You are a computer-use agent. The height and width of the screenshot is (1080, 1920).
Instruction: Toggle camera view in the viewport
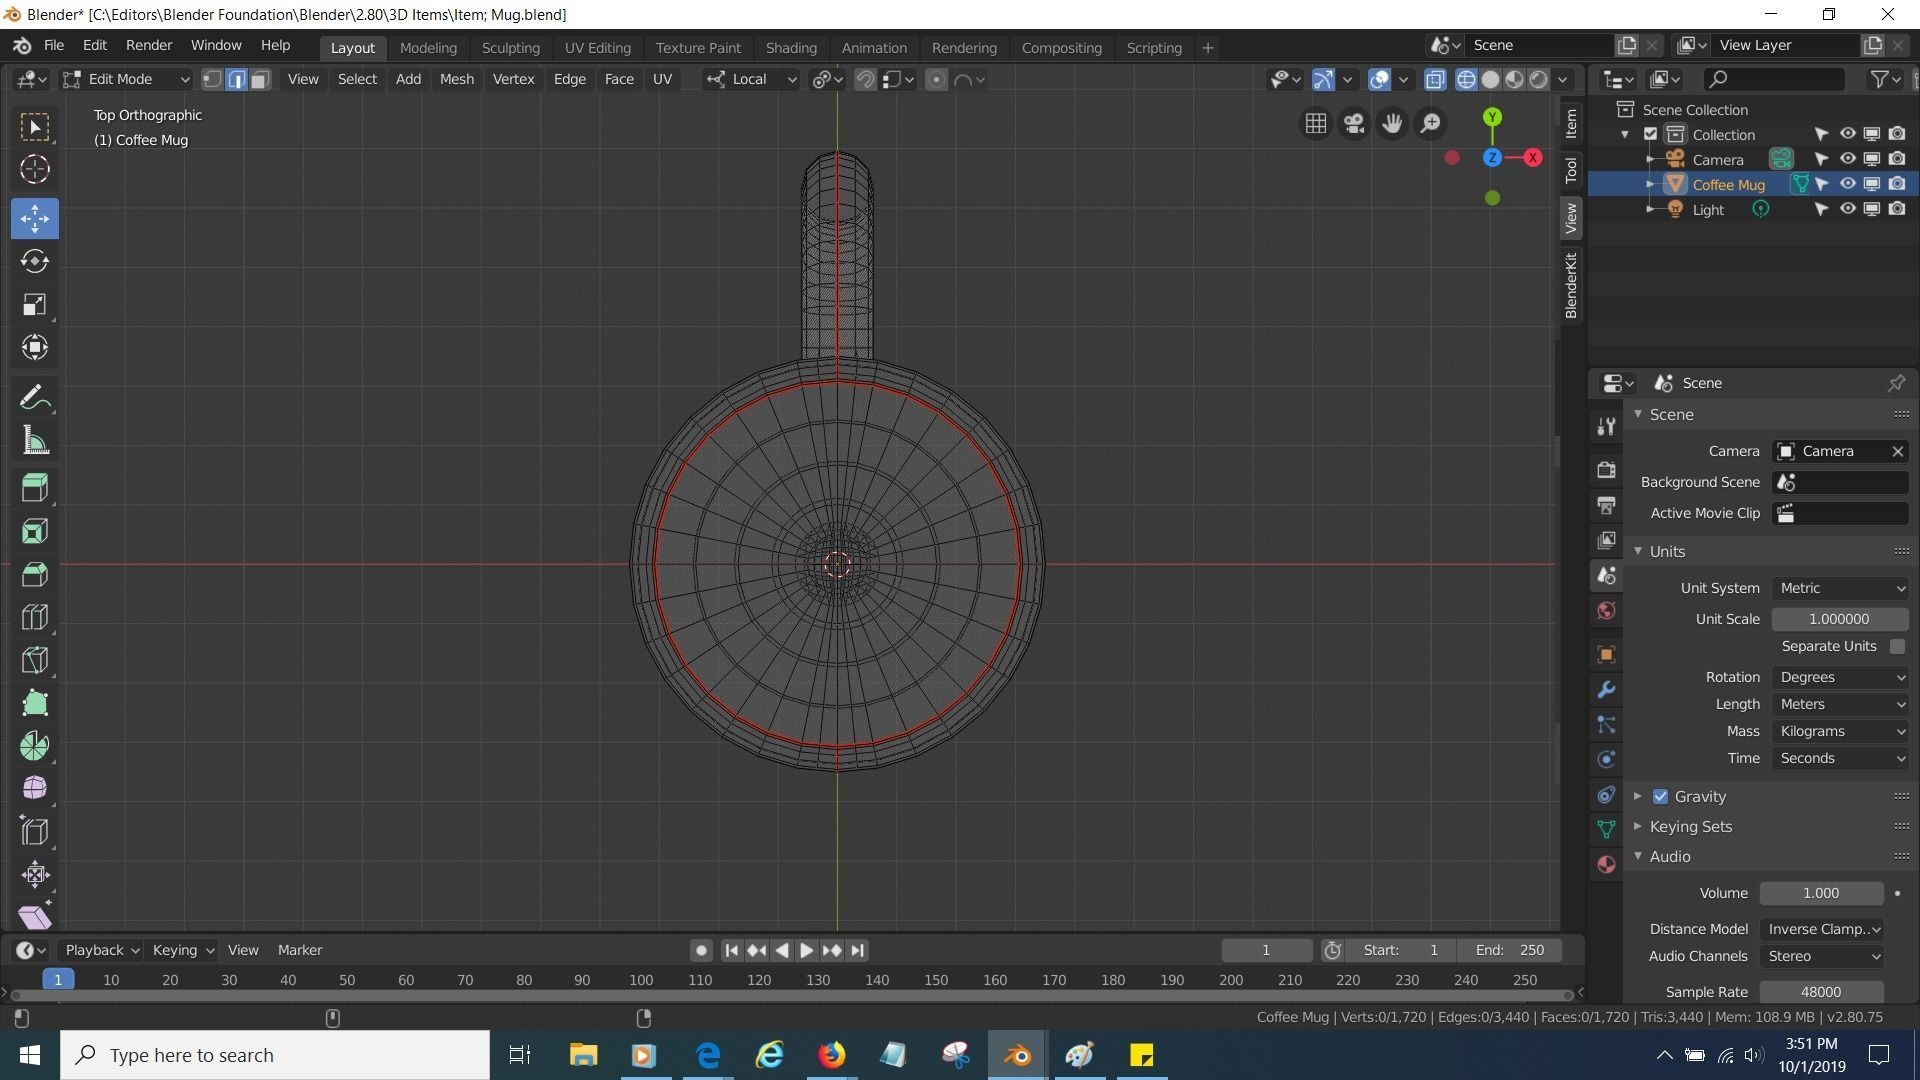[x=1354, y=123]
